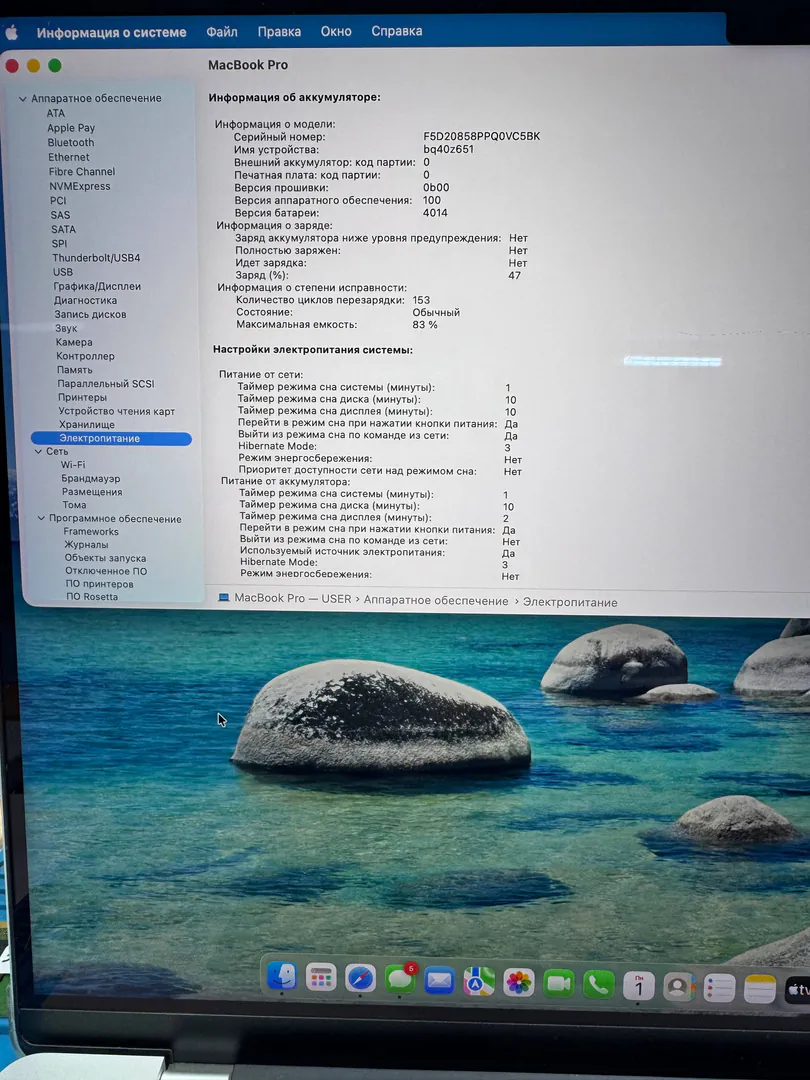The width and height of the screenshot is (810, 1080).
Task: Select NVMExpress in the sidebar
Action: (x=80, y=185)
